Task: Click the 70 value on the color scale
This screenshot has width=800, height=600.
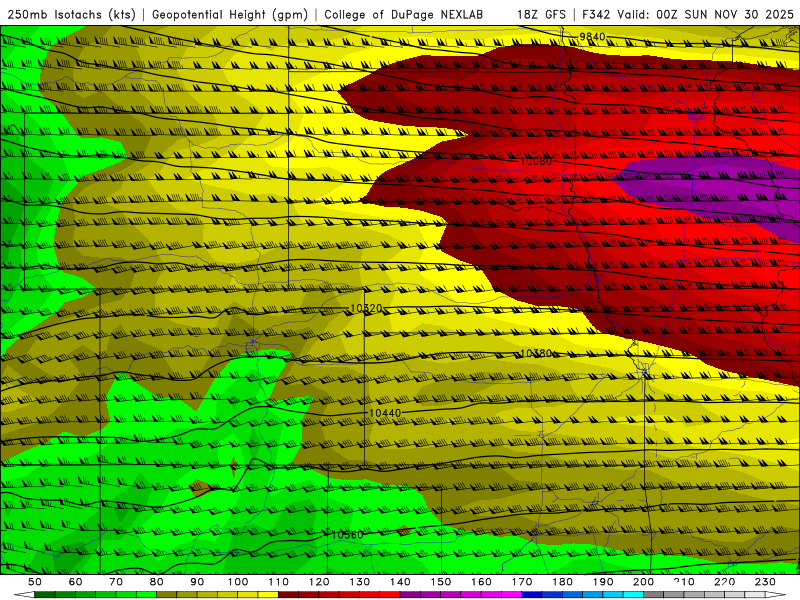Action: point(116,582)
